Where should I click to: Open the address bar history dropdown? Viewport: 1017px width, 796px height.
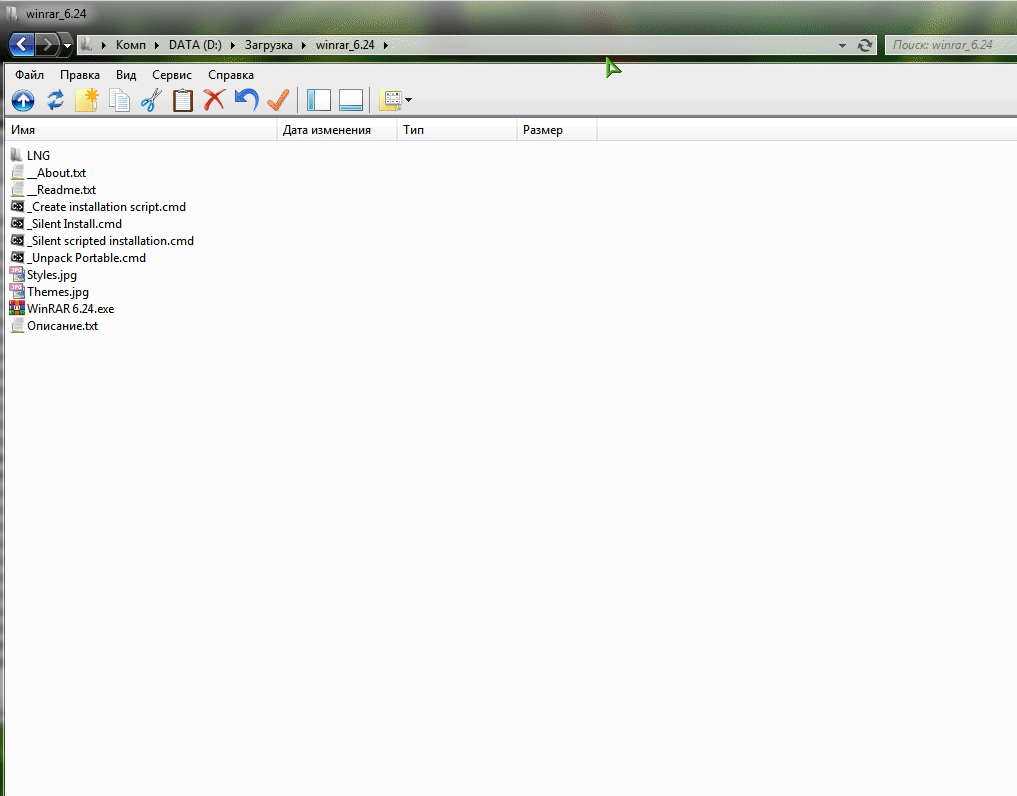(x=842, y=45)
